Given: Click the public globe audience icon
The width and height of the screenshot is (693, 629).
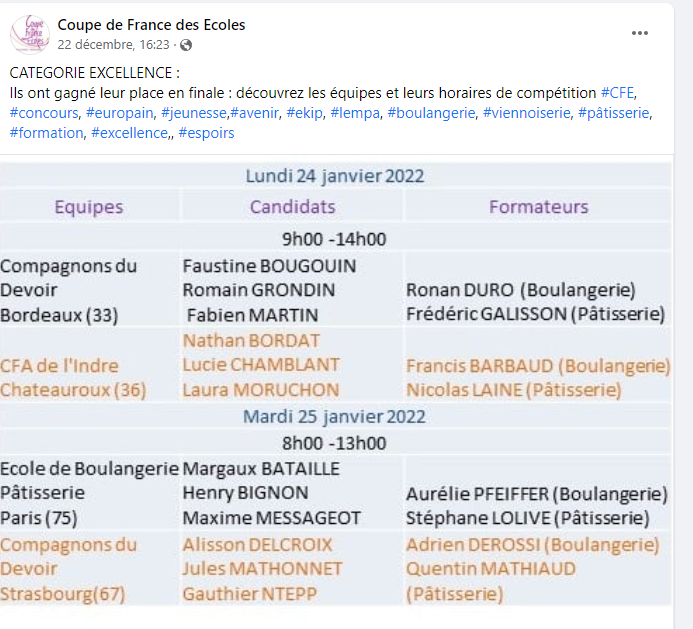Looking at the screenshot, I should click(x=186, y=45).
